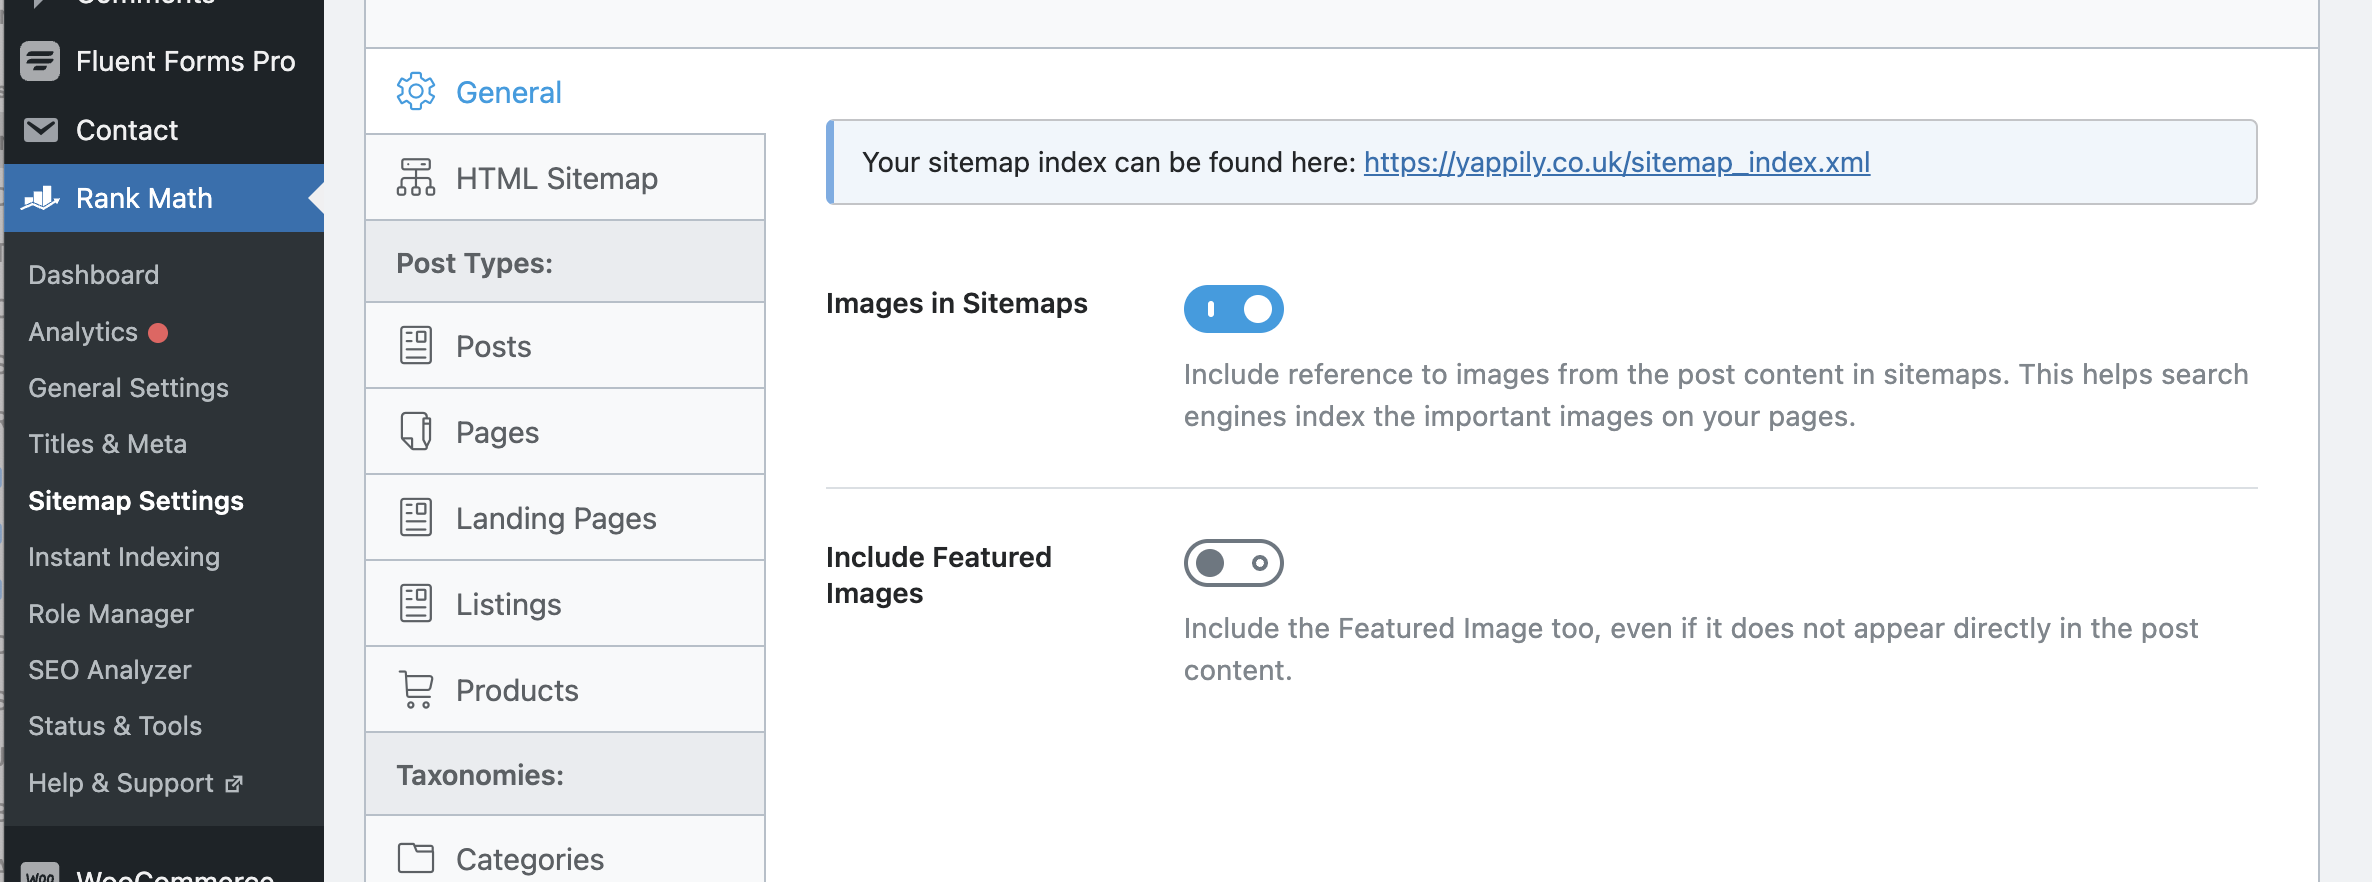Click the Contact envelope icon
This screenshot has width=2372, height=882.
40,130
